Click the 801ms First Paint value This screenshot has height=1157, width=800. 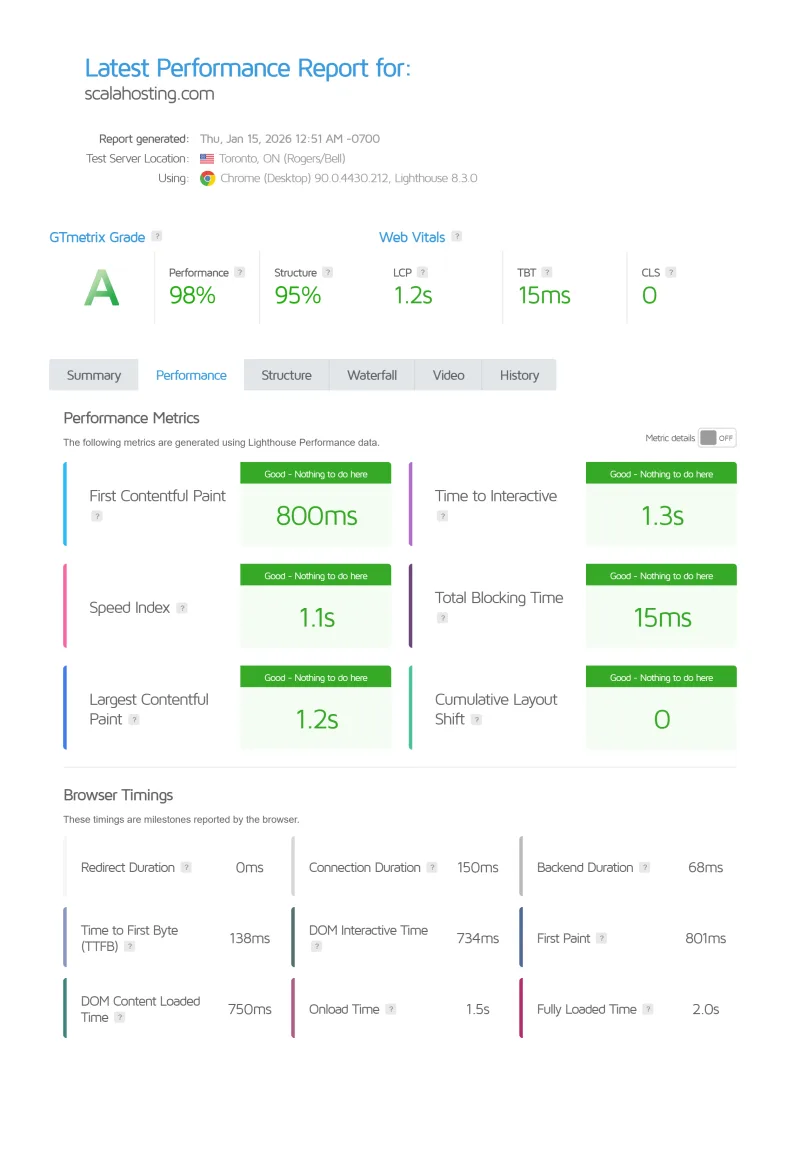point(706,939)
